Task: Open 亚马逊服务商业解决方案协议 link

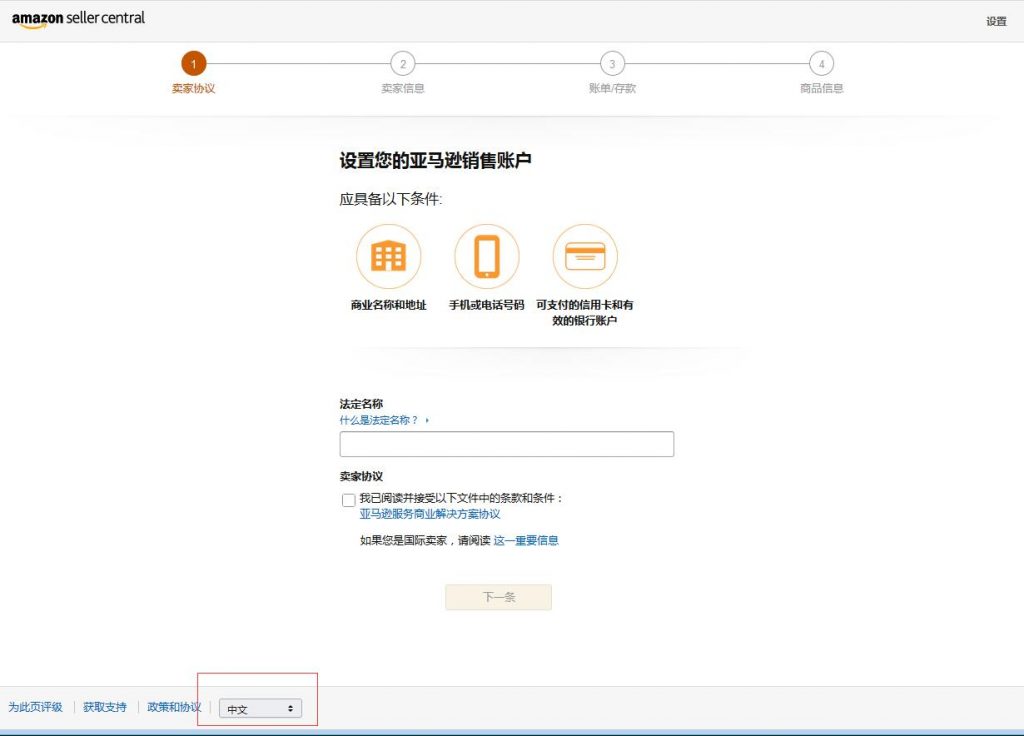Action: tap(430, 514)
